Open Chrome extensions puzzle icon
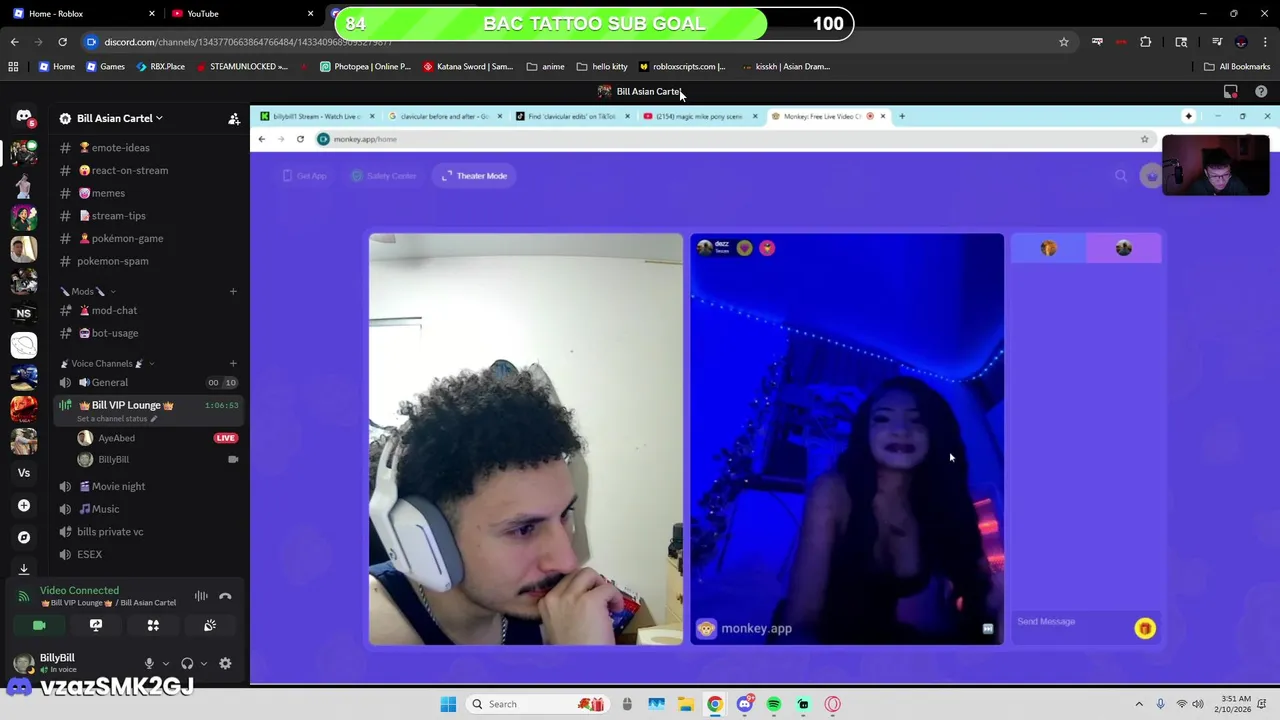Image resolution: width=1280 pixels, height=720 pixels. pos(1146,42)
